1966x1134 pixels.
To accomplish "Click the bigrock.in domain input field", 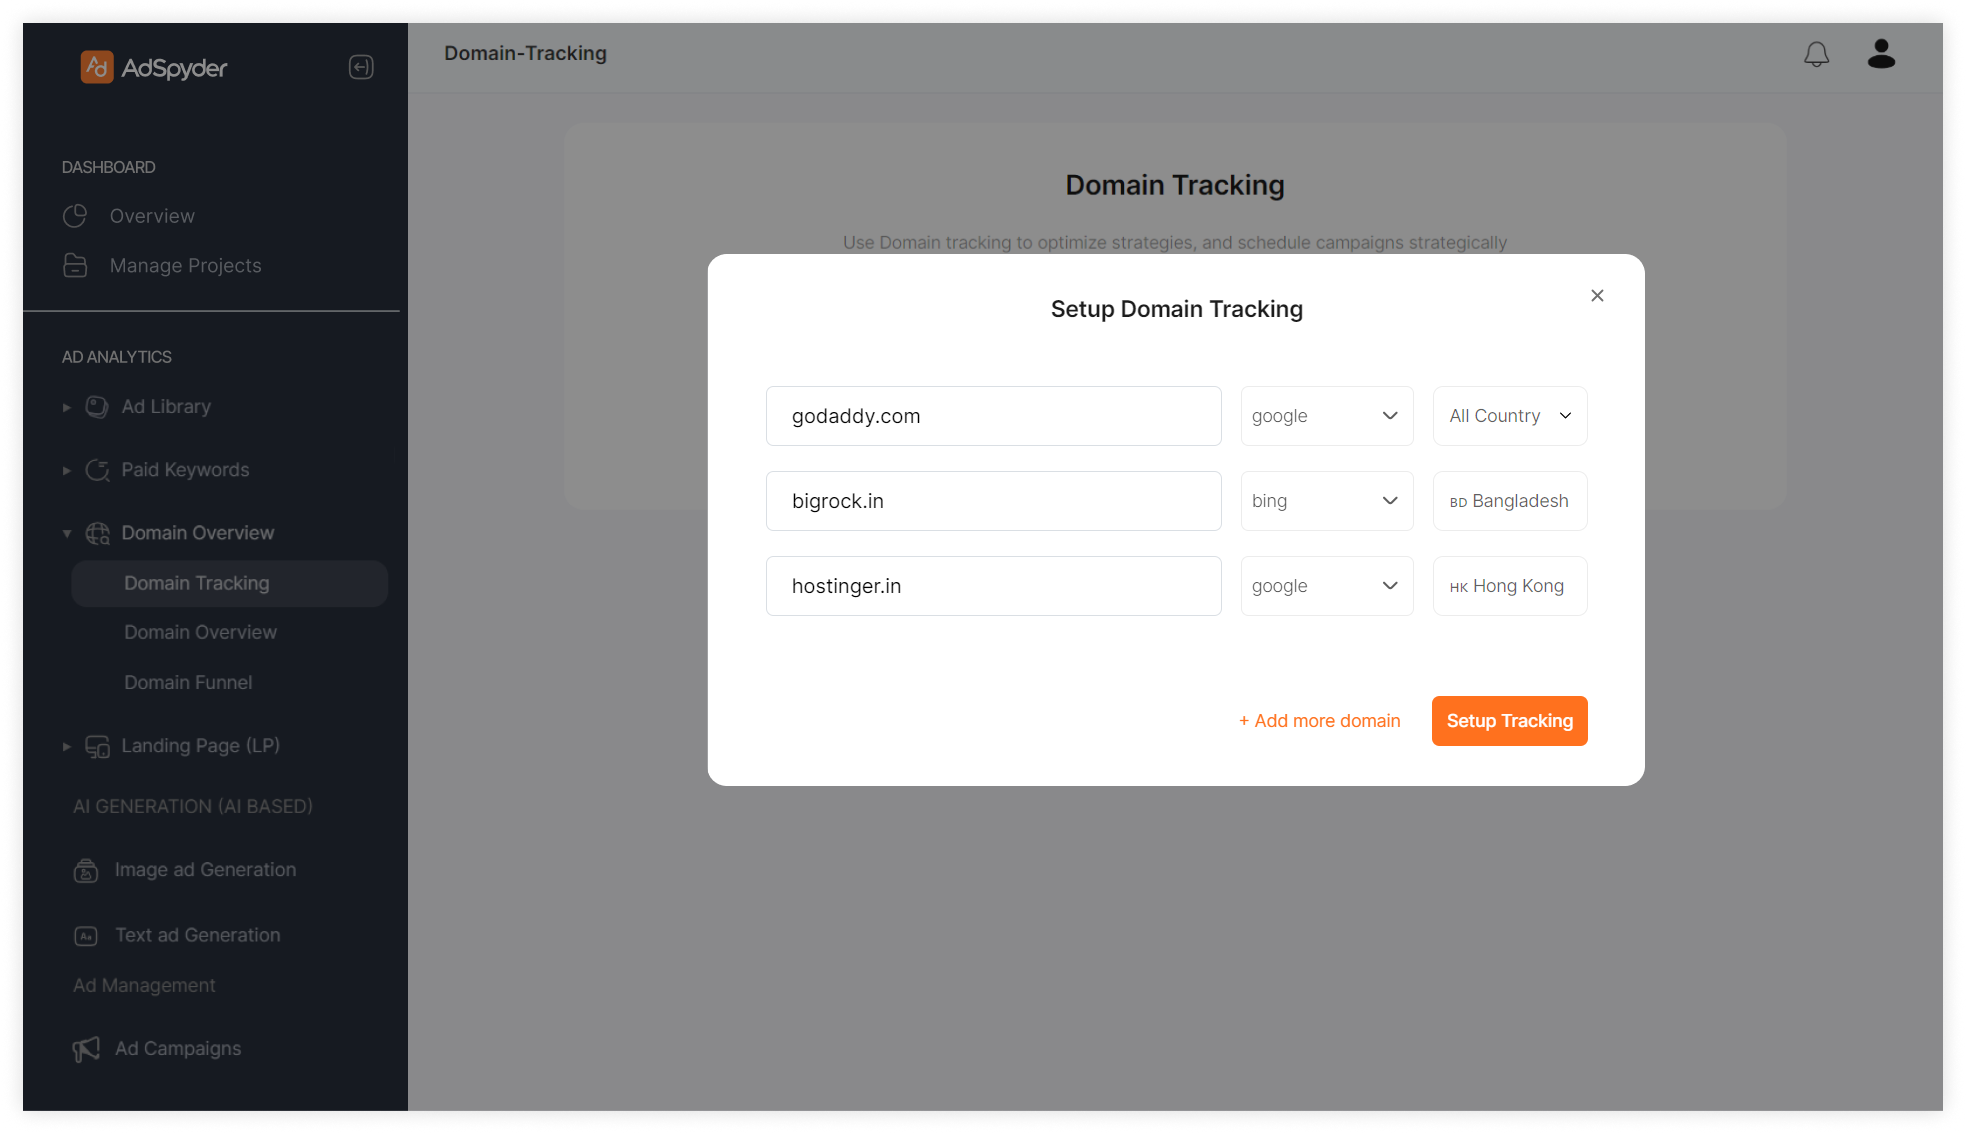I will pos(993,501).
